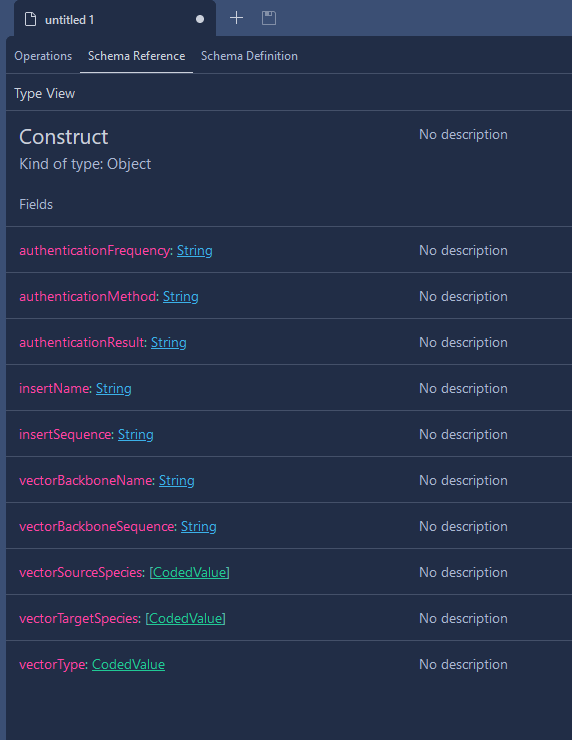This screenshot has height=740, width=572.
Task: Click the vectorType field name
Action: tap(52, 664)
